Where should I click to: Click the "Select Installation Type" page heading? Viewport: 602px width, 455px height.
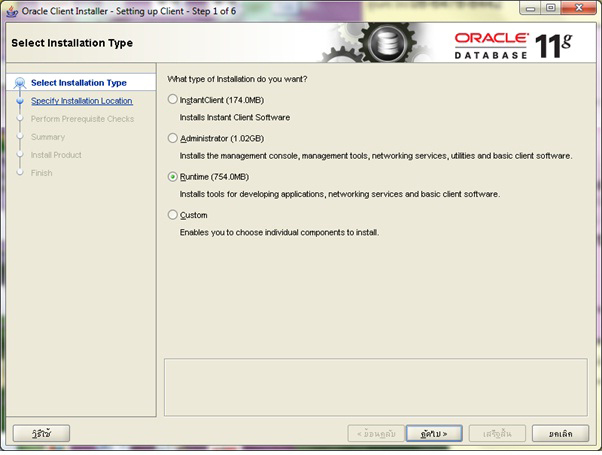coord(72,43)
